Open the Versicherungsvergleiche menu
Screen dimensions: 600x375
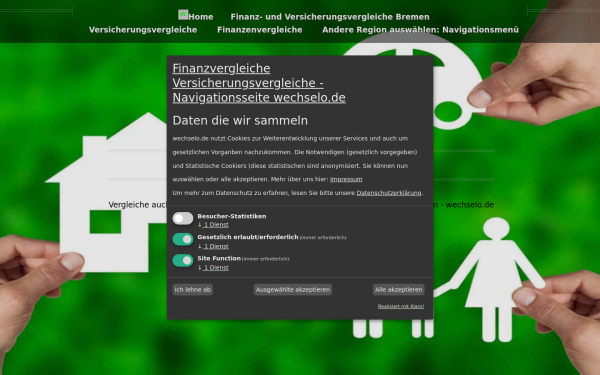tap(143, 30)
